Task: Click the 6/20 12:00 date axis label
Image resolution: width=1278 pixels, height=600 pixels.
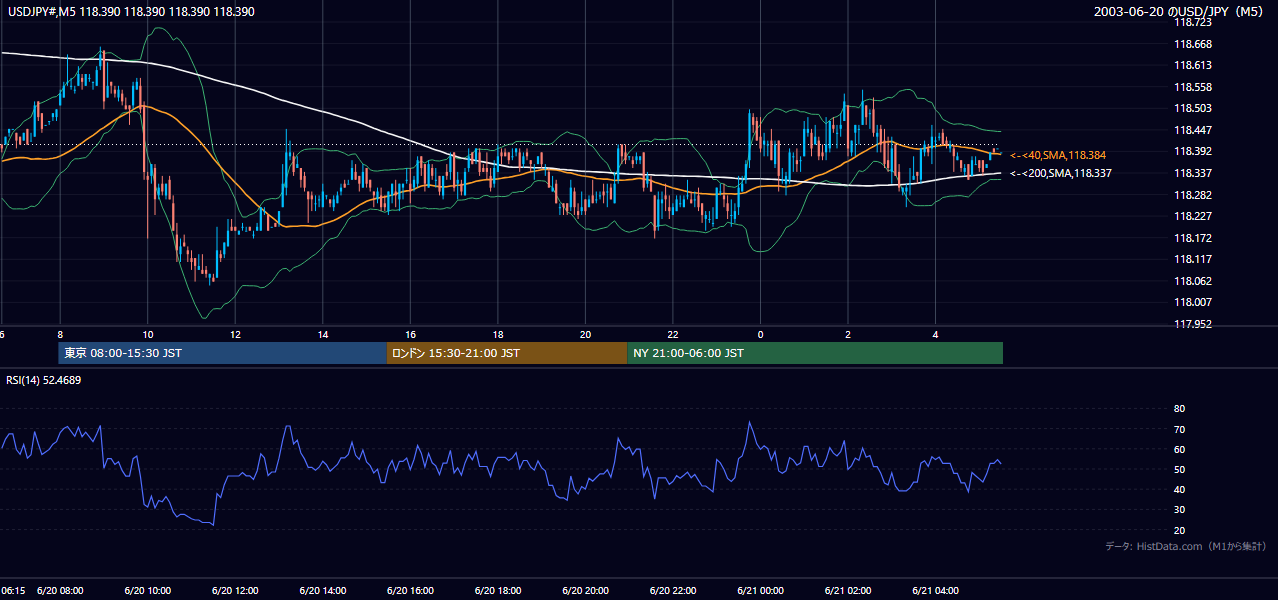Action: click(236, 591)
